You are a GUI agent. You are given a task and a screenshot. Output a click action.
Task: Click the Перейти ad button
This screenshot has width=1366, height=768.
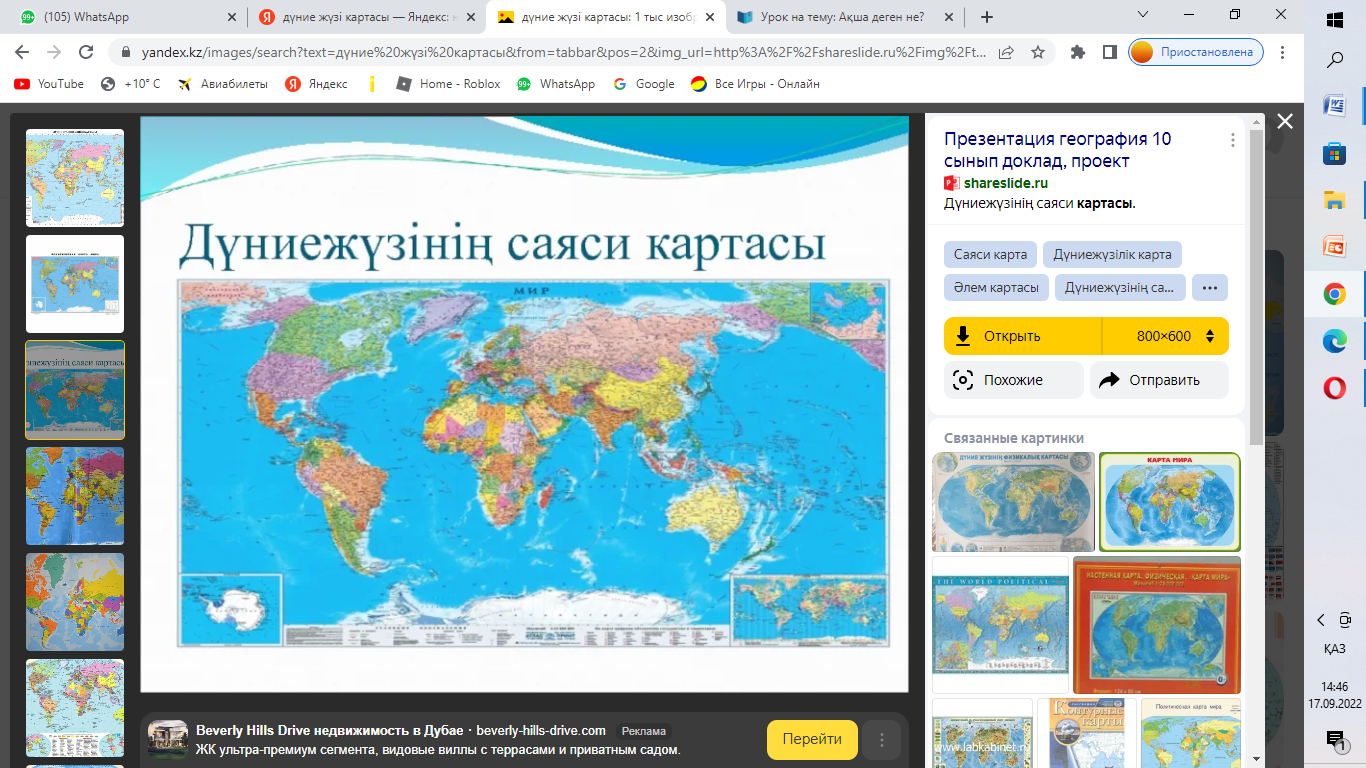tap(812, 740)
